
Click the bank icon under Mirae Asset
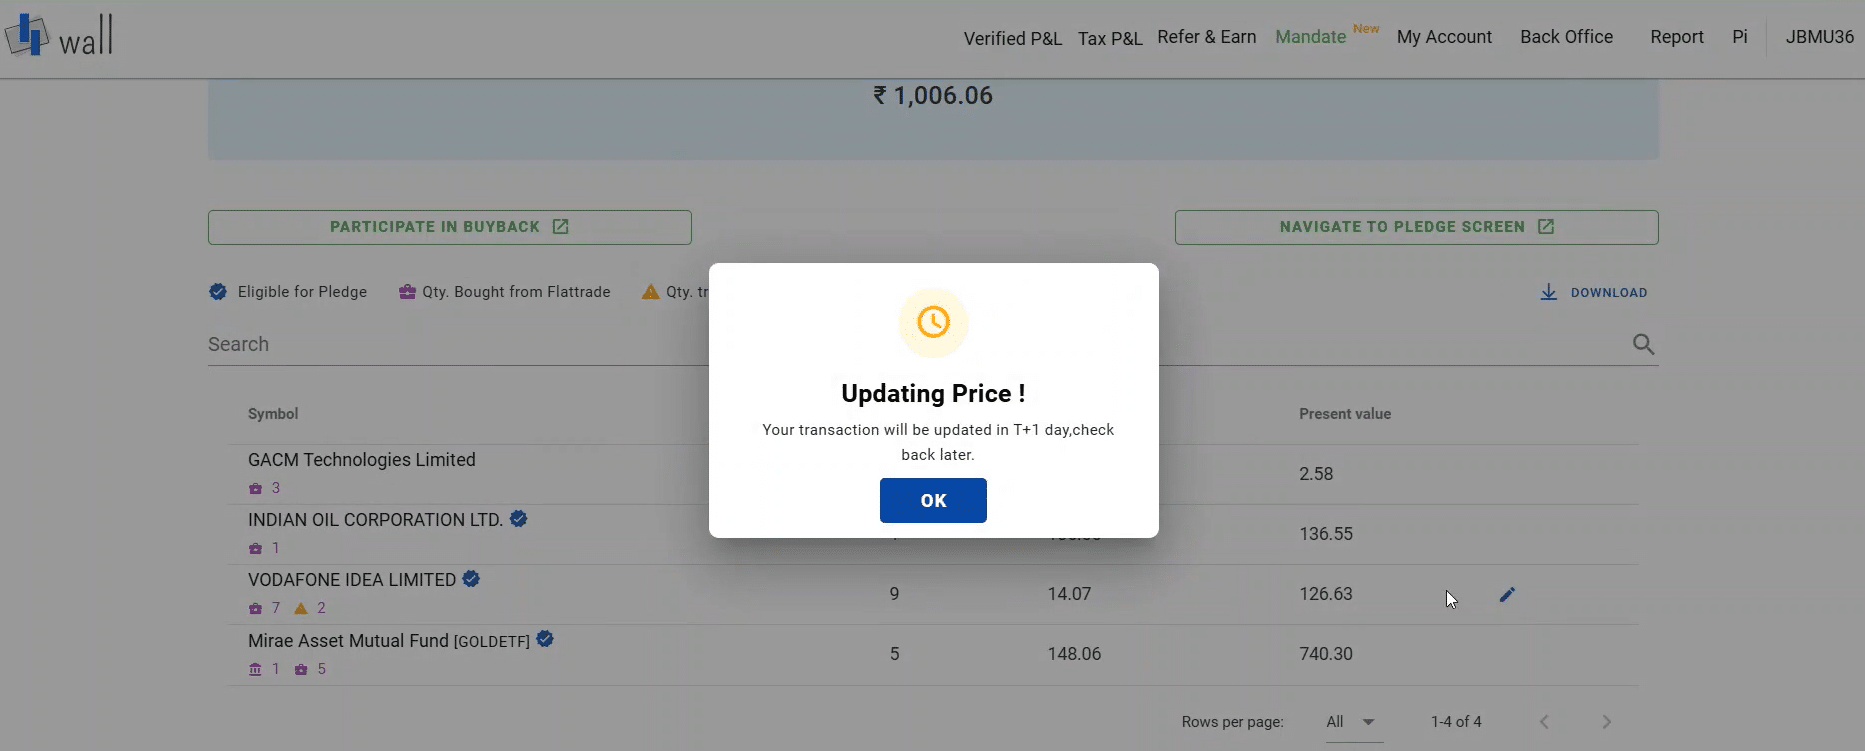255,669
